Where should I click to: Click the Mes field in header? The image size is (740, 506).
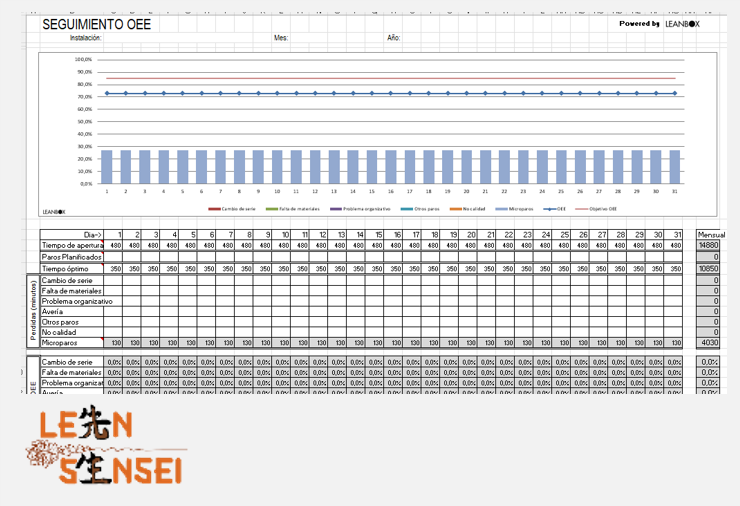pyautogui.click(x=320, y=38)
